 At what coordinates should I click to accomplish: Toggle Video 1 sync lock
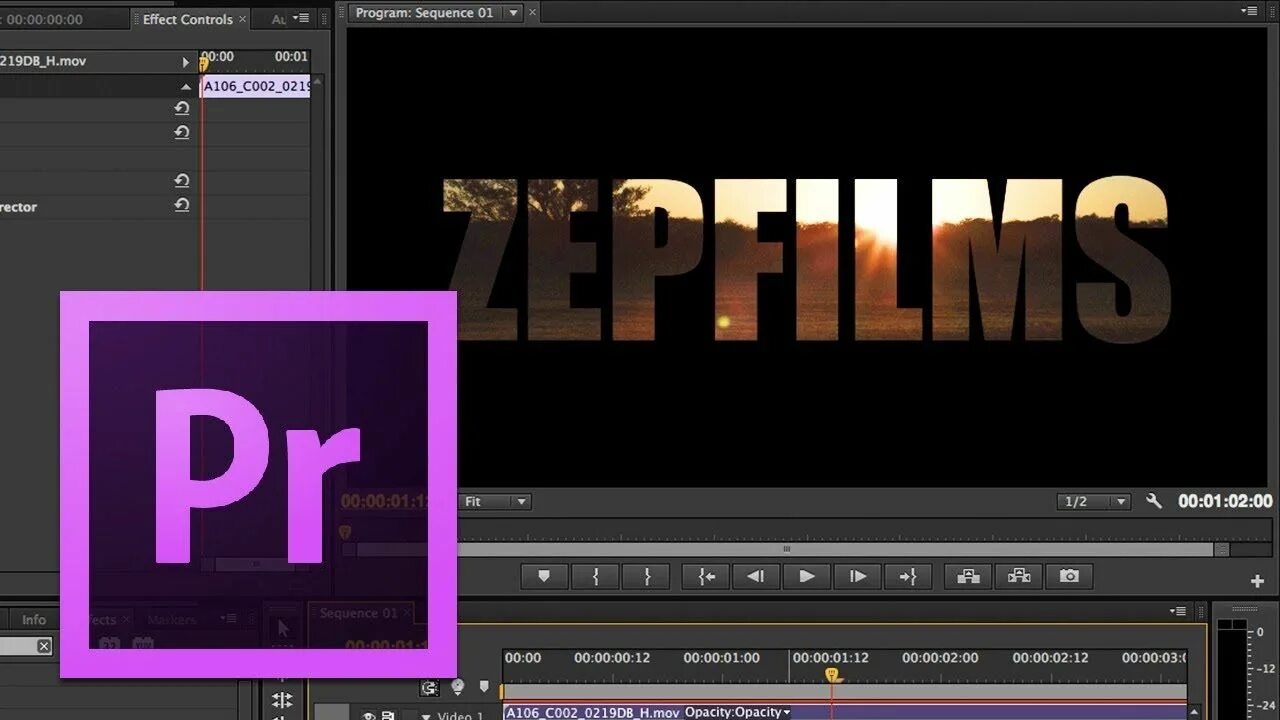[388, 715]
